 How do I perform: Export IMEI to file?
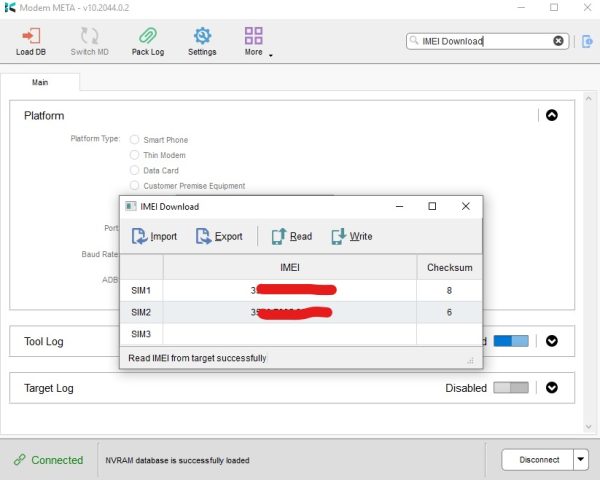click(219, 236)
